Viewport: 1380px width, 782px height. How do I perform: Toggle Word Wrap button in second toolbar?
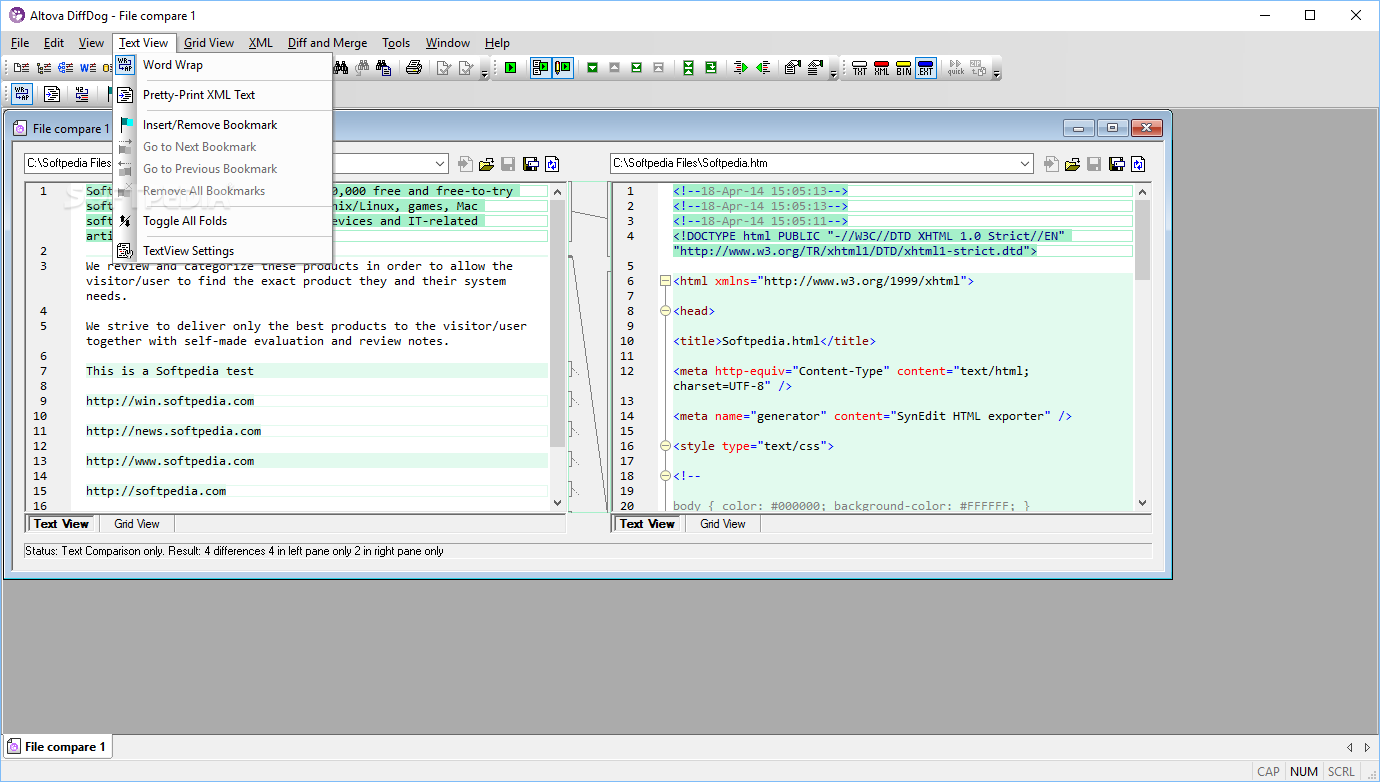pyautogui.click(x=22, y=94)
